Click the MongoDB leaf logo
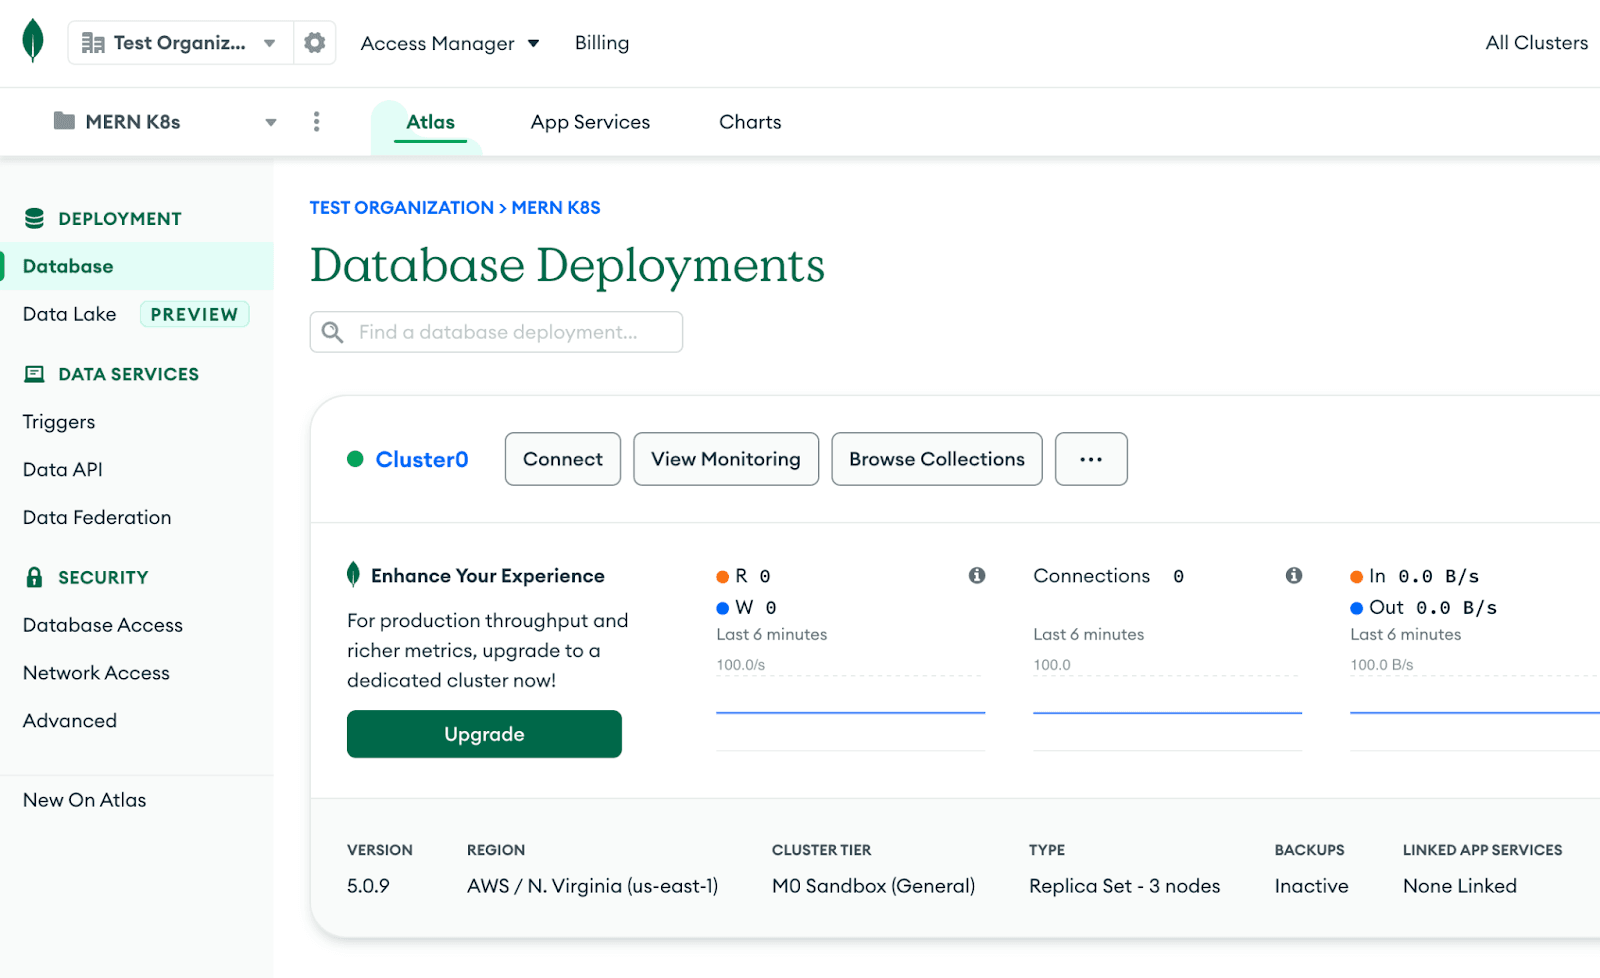The width and height of the screenshot is (1600, 978). click(x=33, y=41)
